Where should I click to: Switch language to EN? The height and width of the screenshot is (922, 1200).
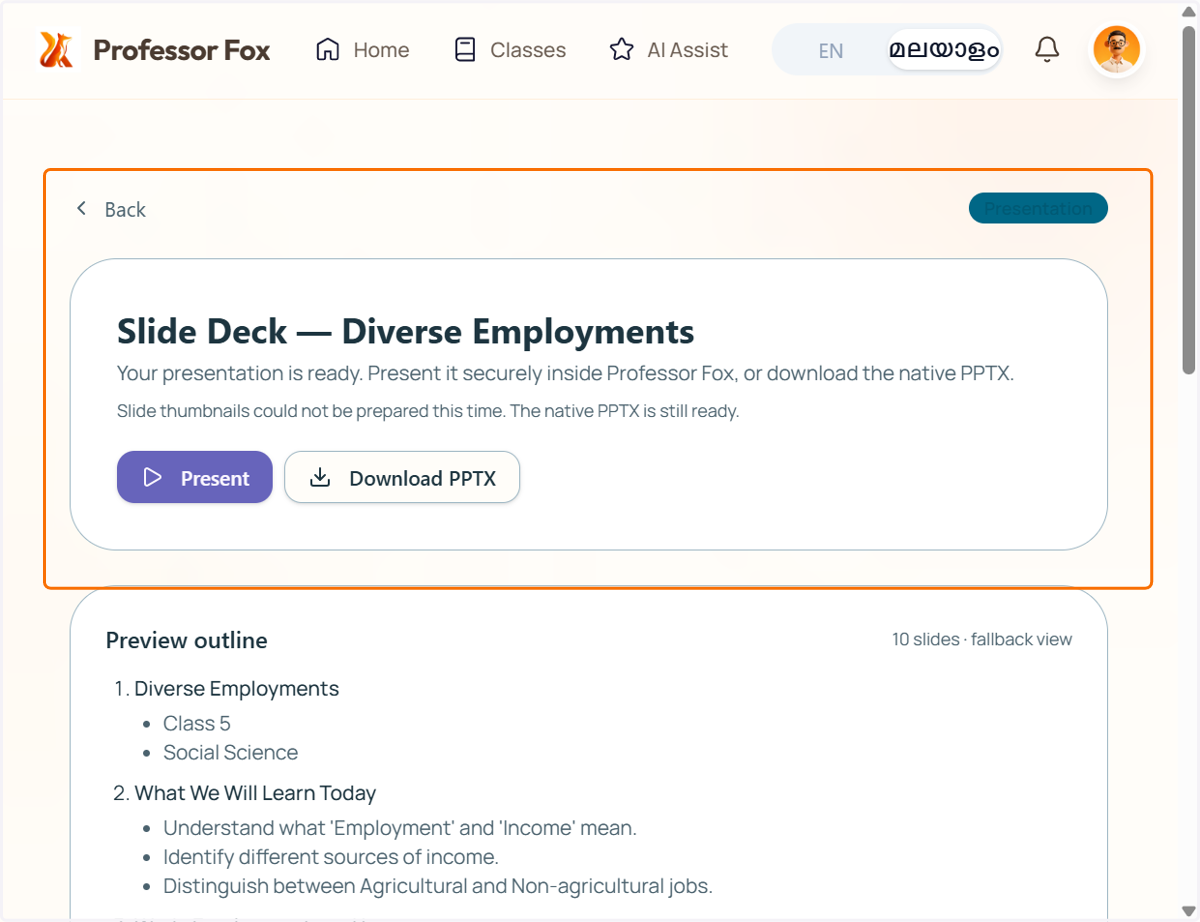(830, 51)
